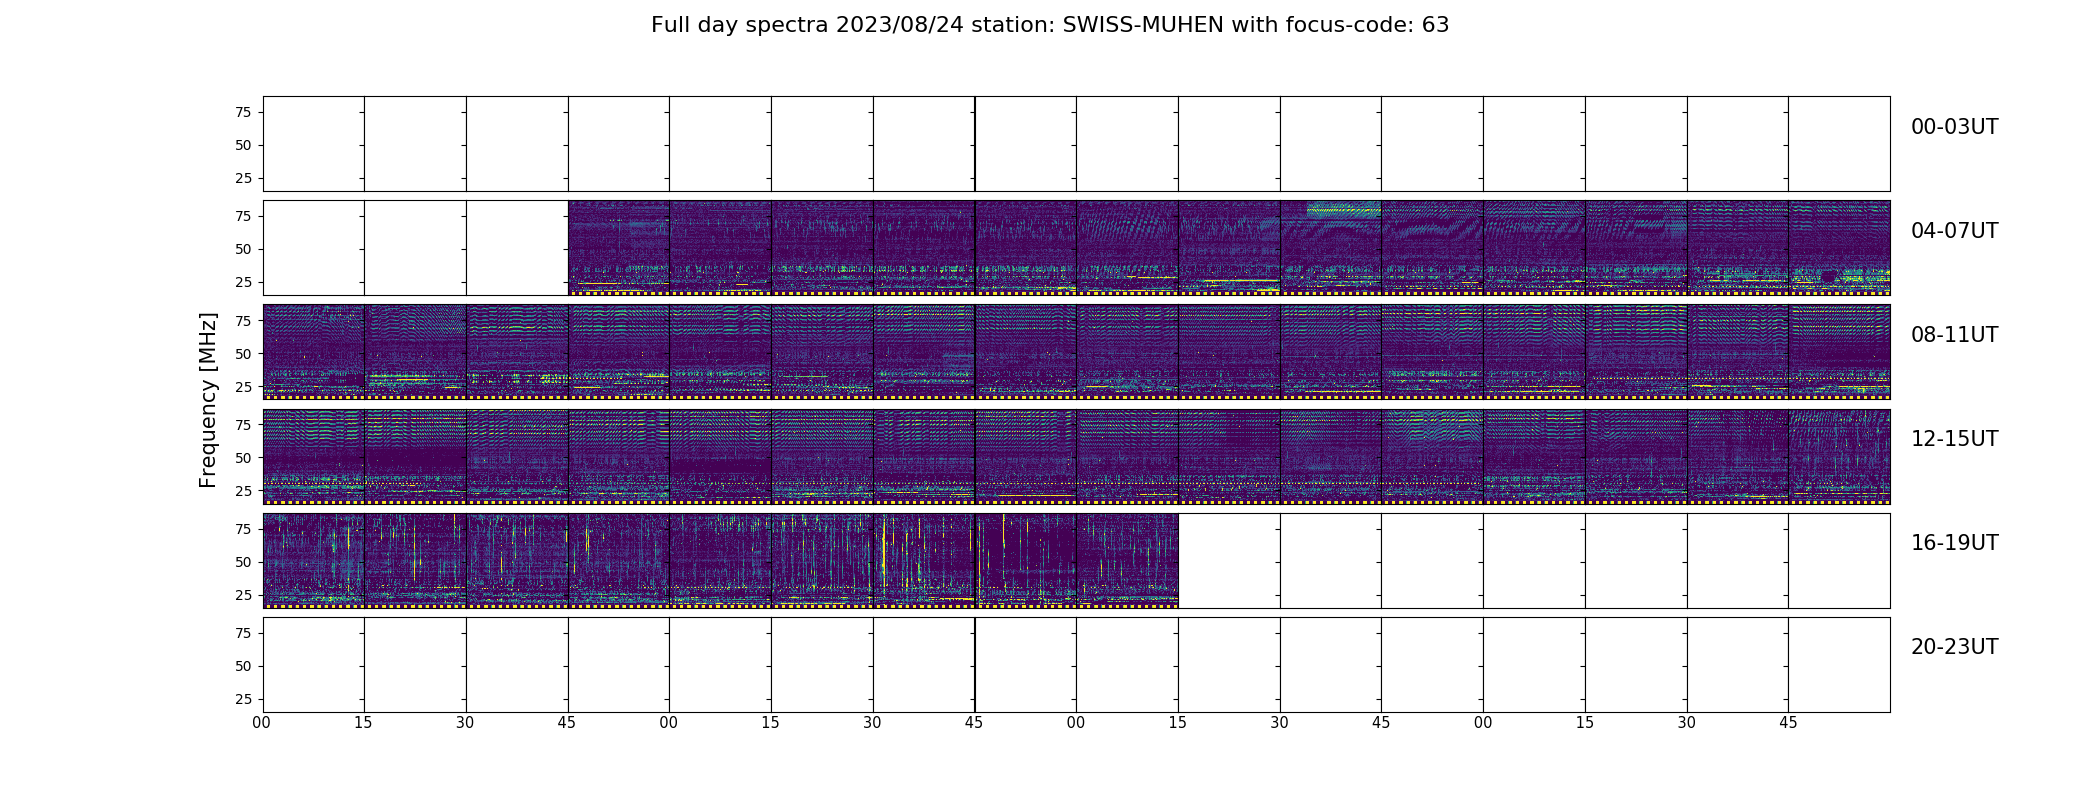Image resolution: width=2100 pixels, height=800 pixels.
Task: Select the 75 MHz tick of 04-07UT row
Action: [x=243, y=216]
